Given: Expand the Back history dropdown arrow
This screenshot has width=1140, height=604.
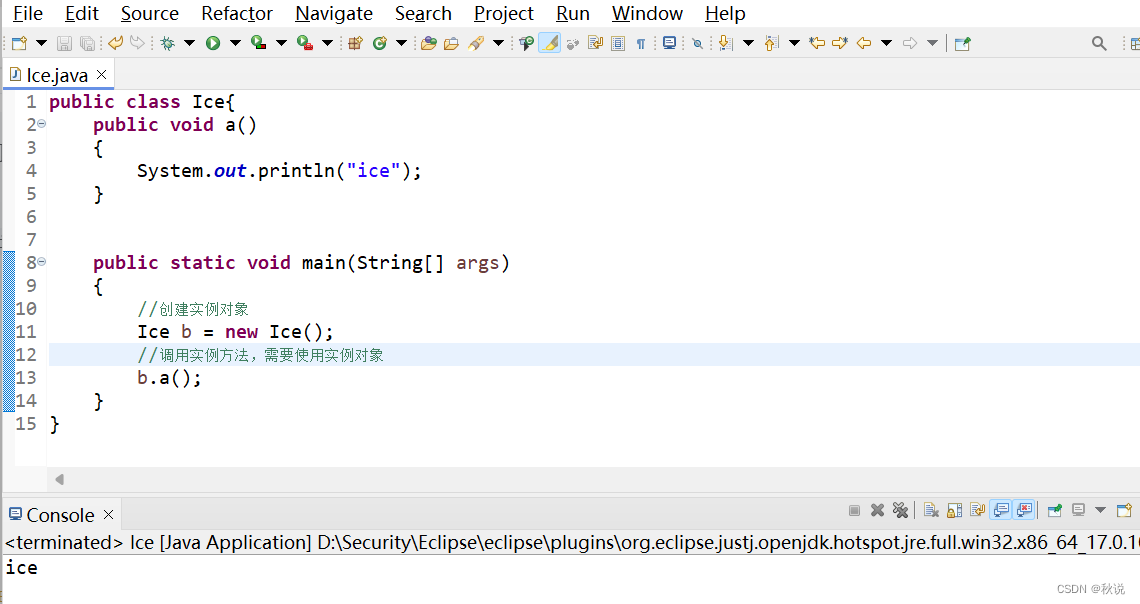Looking at the screenshot, I should click(886, 44).
